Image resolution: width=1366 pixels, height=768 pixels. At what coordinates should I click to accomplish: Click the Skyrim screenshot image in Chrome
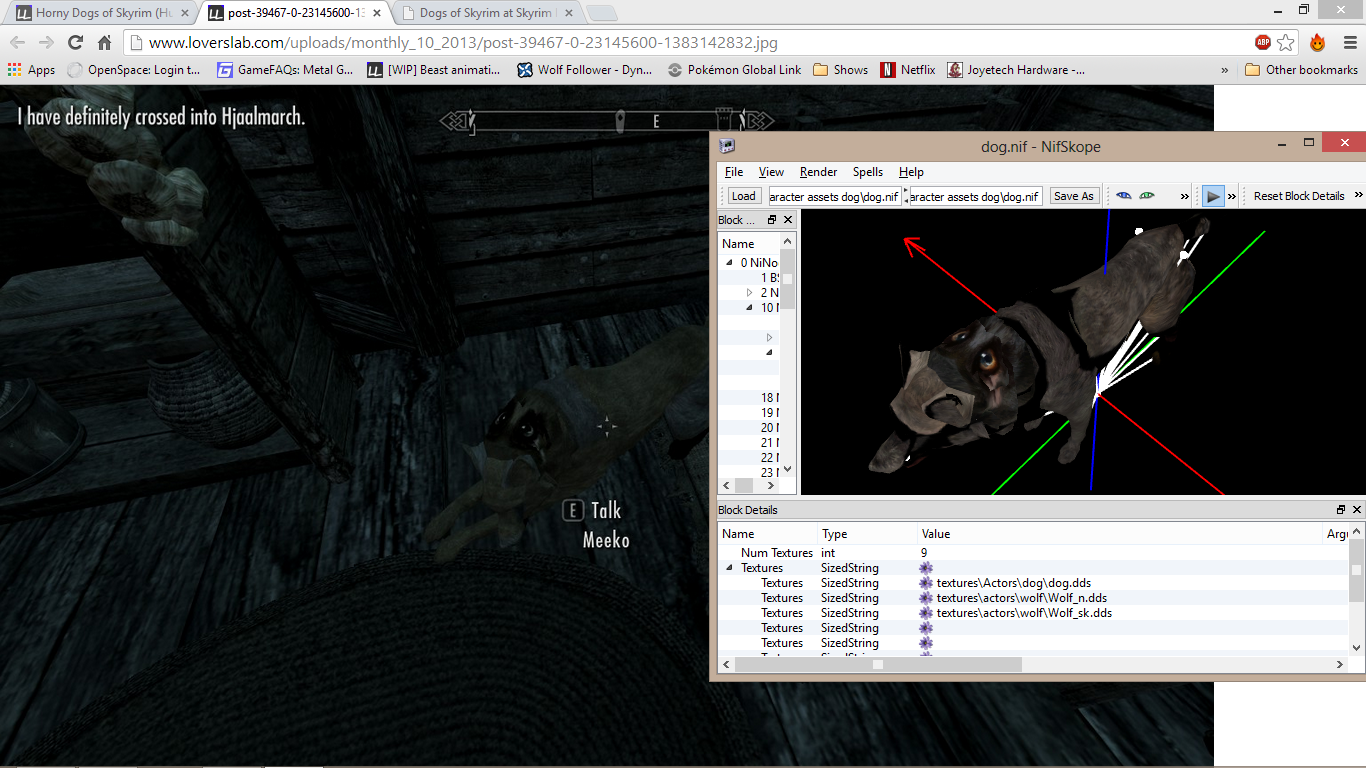(355, 425)
